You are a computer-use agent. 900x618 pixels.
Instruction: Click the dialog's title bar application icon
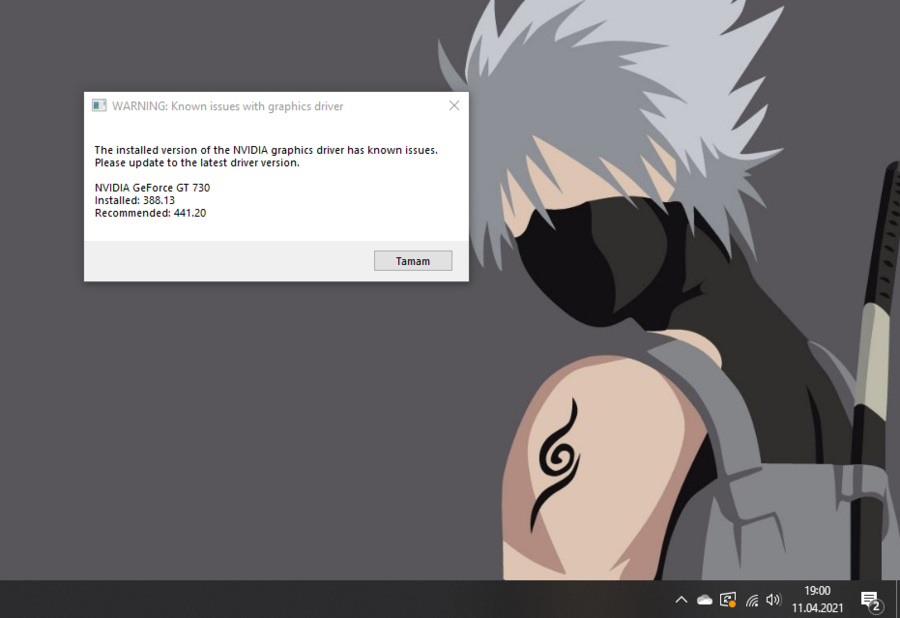pyautogui.click(x=99, y=106)
